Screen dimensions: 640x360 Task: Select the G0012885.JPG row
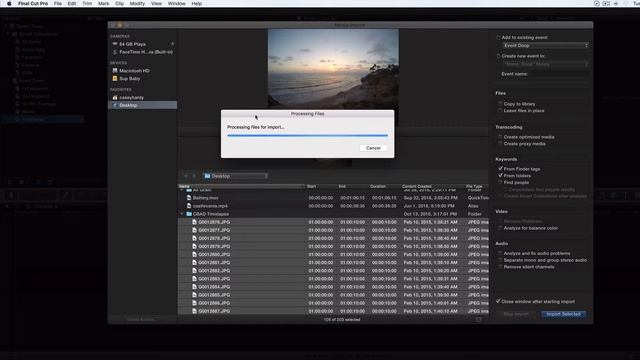coord(333,295)
